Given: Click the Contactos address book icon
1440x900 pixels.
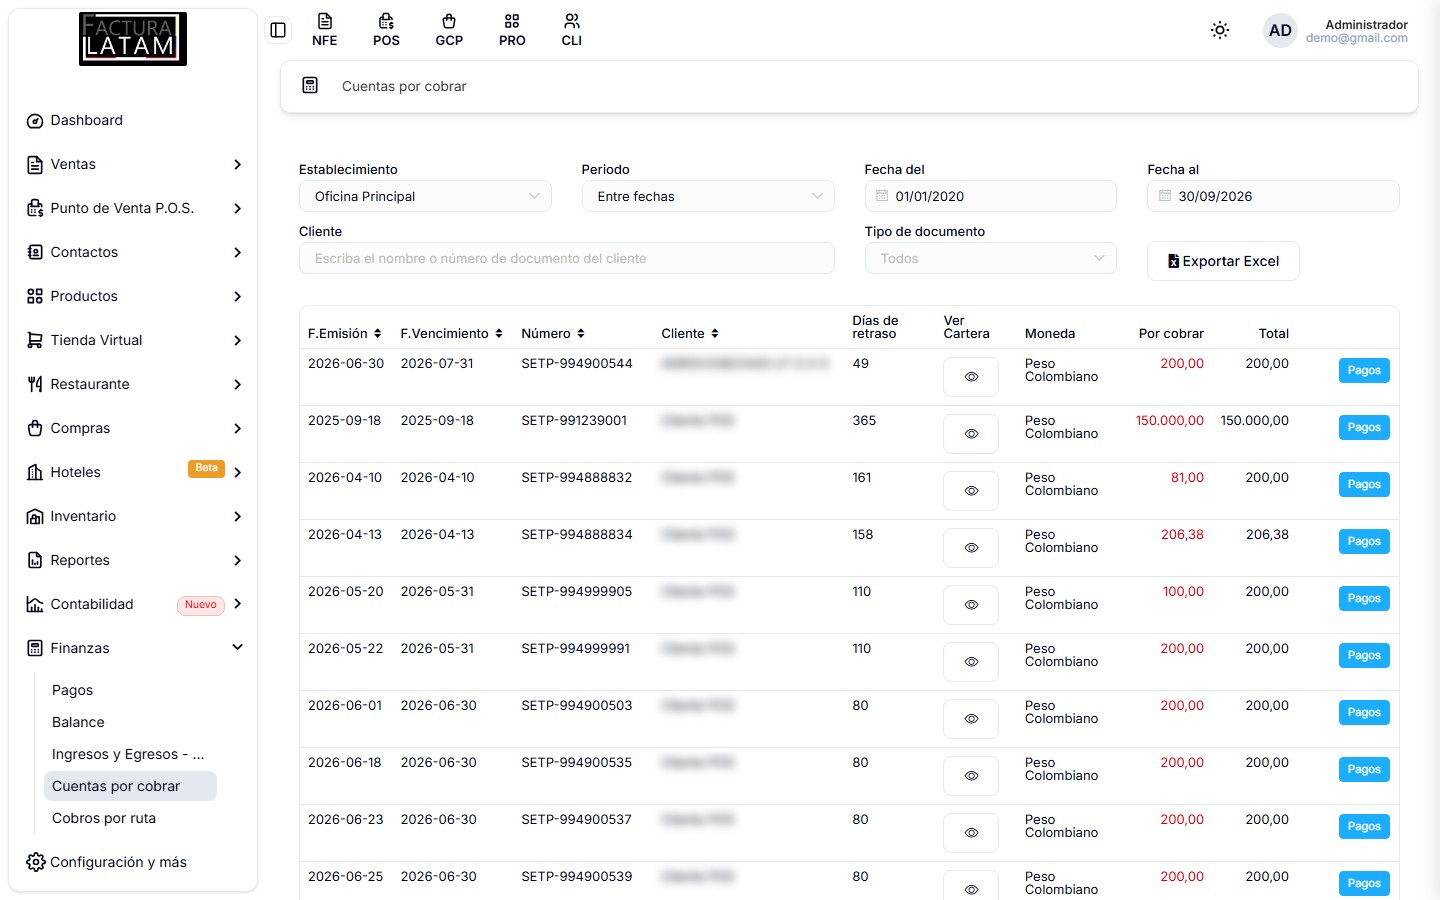Looking at the screenshot, I should [35, 253].
